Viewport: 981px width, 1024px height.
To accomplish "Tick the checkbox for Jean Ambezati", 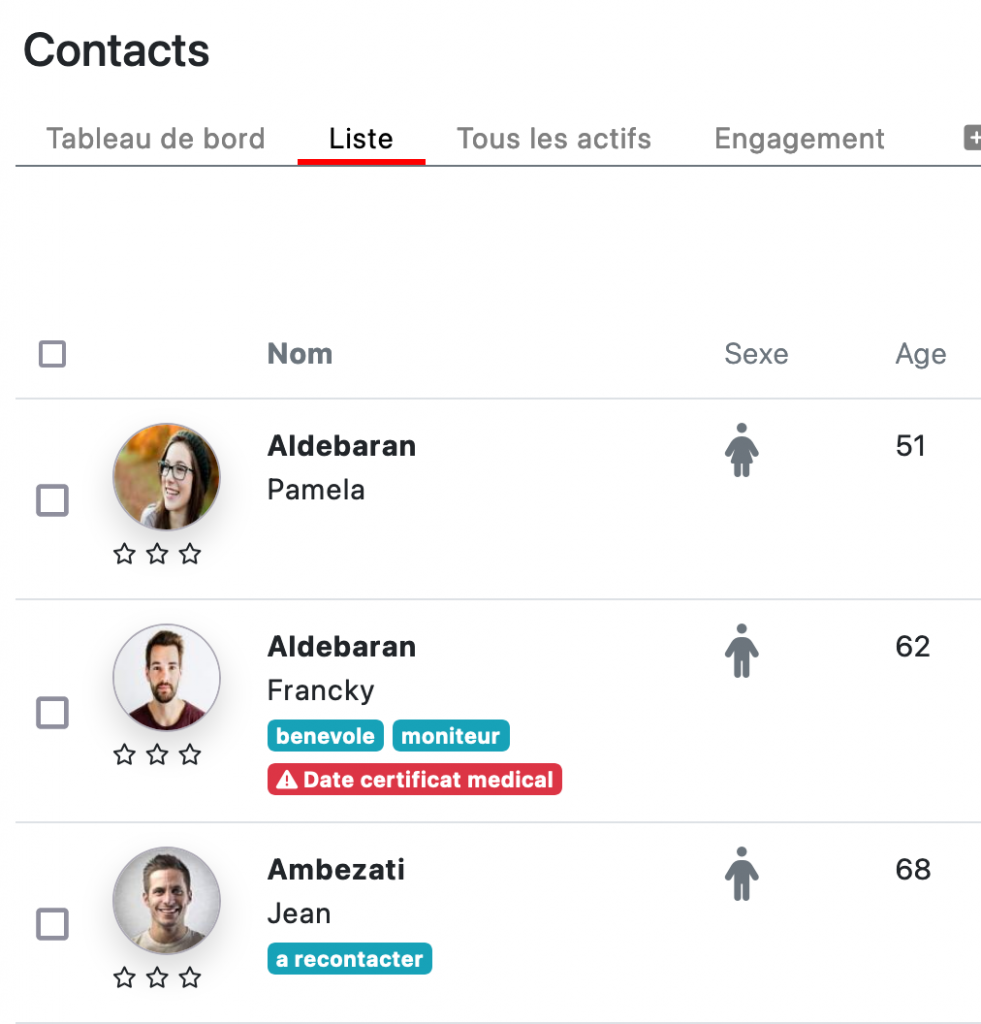I will (52, 923).
